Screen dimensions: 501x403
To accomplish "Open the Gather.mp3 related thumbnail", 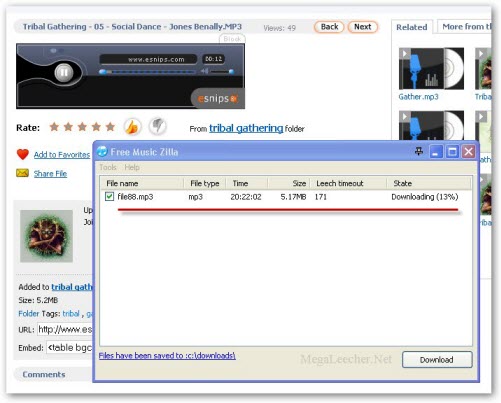I will (431, 68).
